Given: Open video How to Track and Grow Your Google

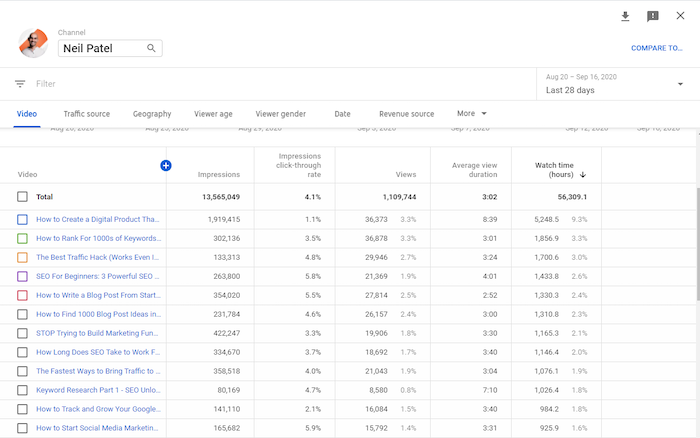Looking at the screenshot, I should (99, 409).
